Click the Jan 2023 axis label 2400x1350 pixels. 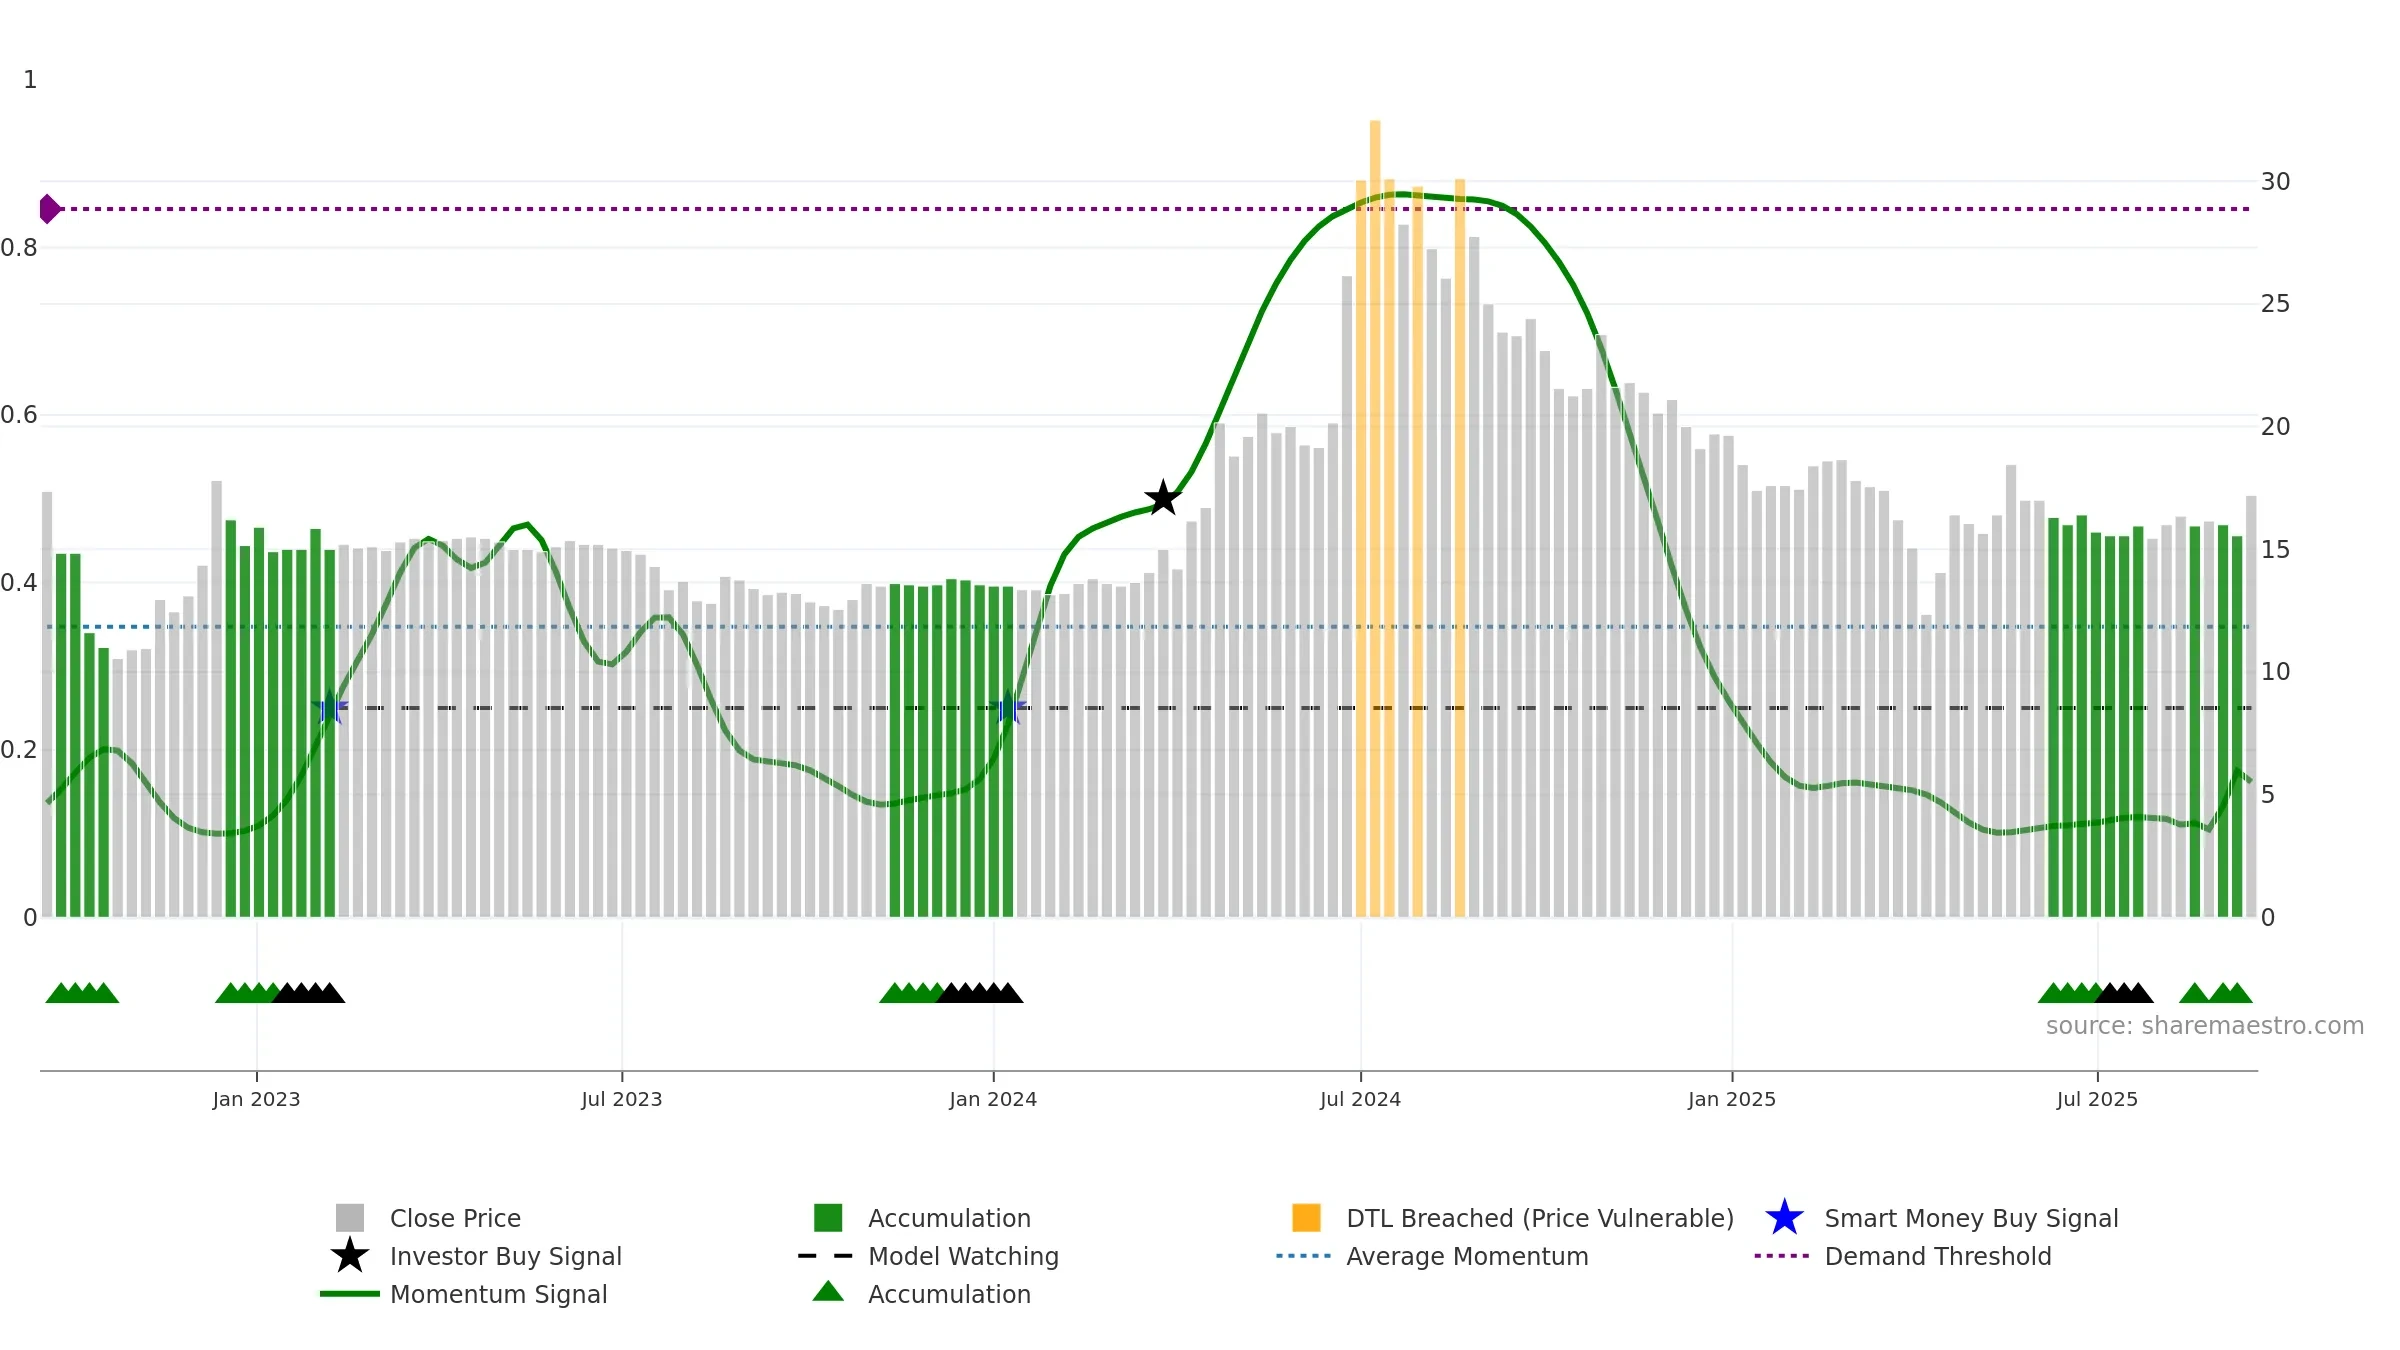pos(257,1099)
